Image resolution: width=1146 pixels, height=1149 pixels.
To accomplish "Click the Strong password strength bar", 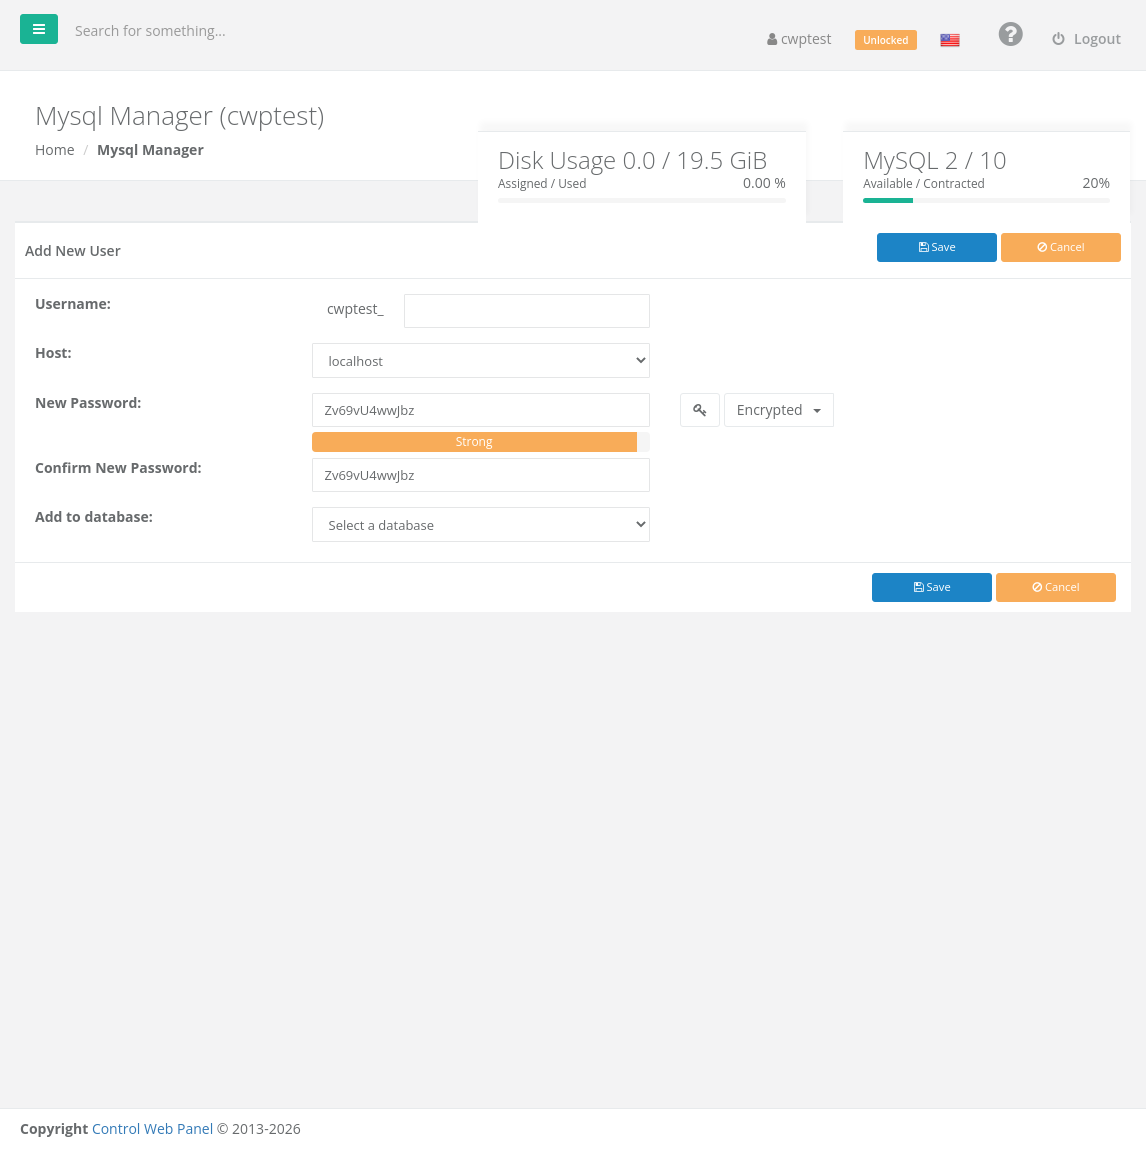I will pyautogui.click(x=474, y=442).
